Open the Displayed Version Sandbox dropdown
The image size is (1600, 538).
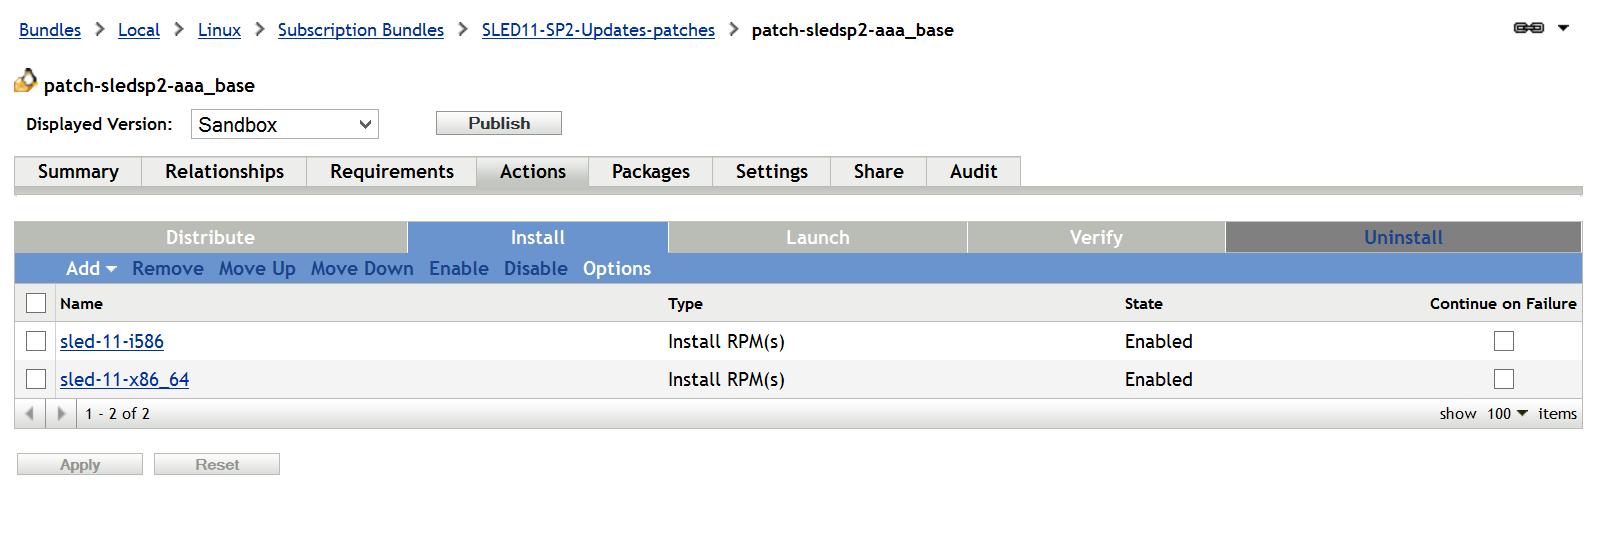click(284, 124)
